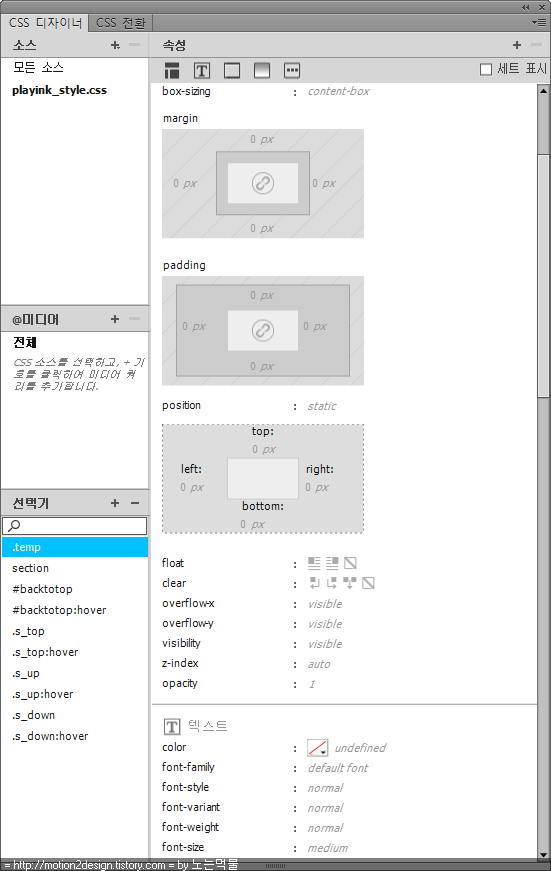Open font-size medium value
551x871 pixels.
(328, 848)
